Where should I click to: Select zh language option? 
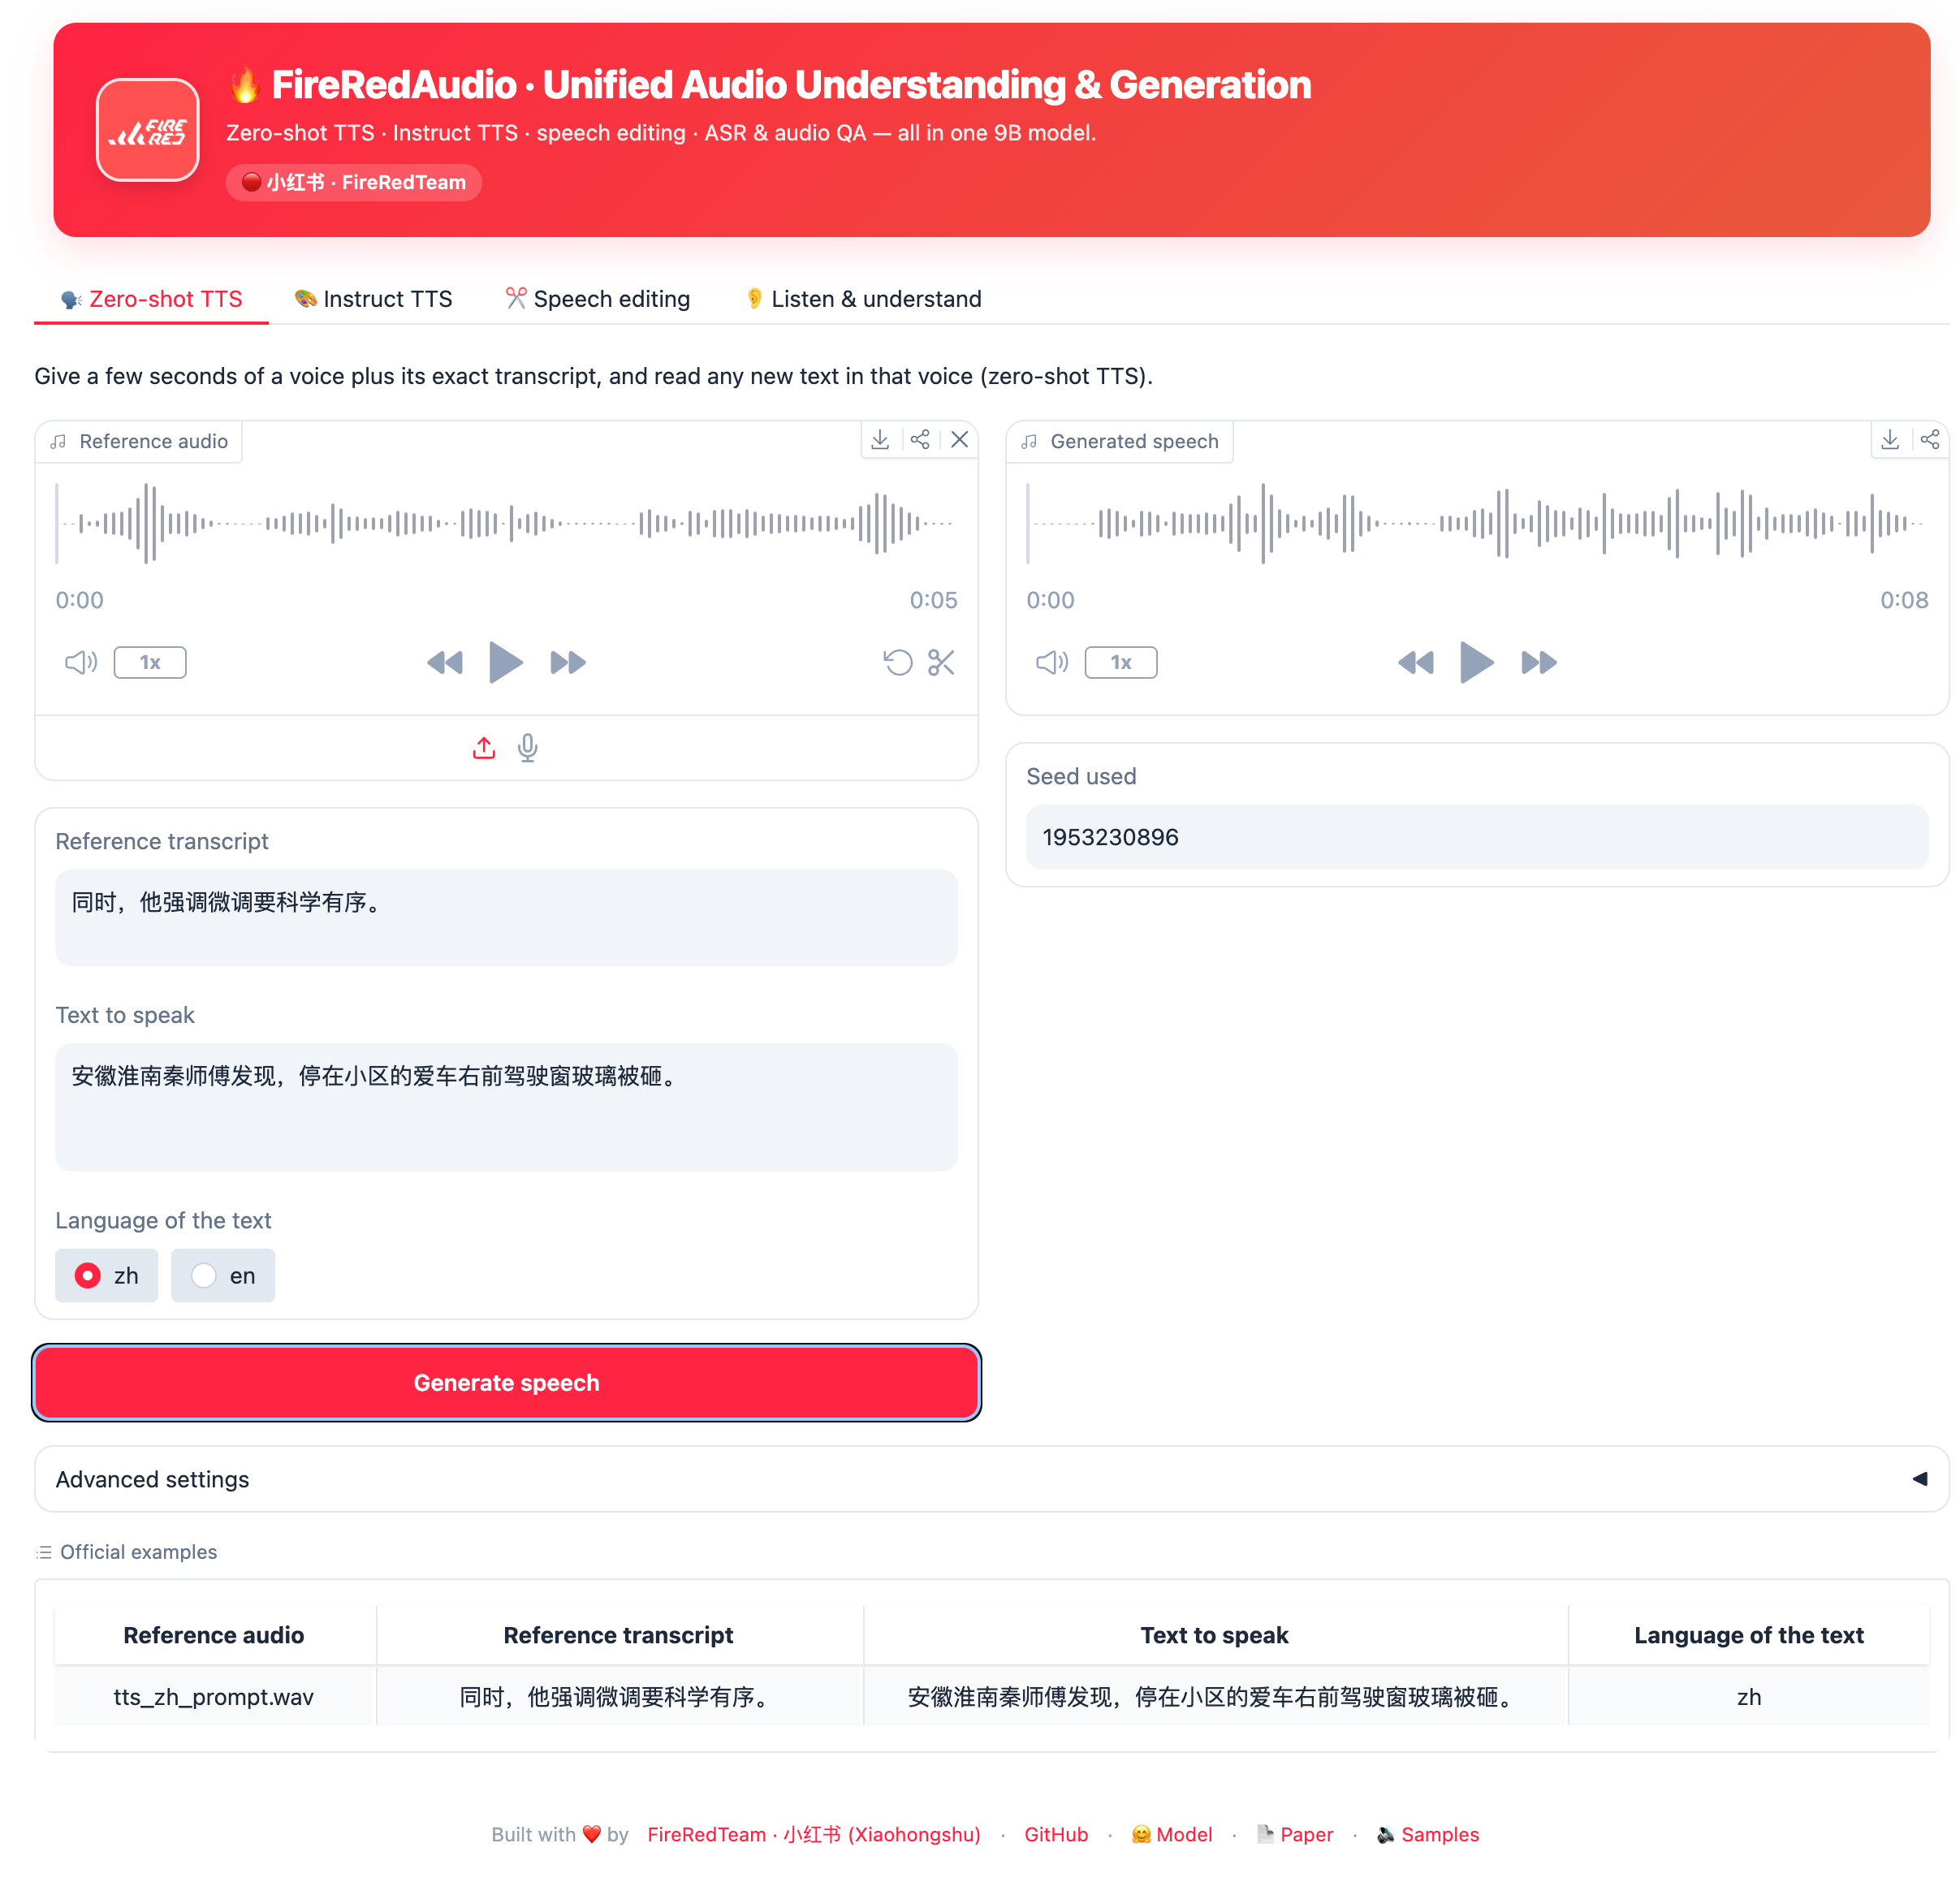click(x=107, y=1275)
